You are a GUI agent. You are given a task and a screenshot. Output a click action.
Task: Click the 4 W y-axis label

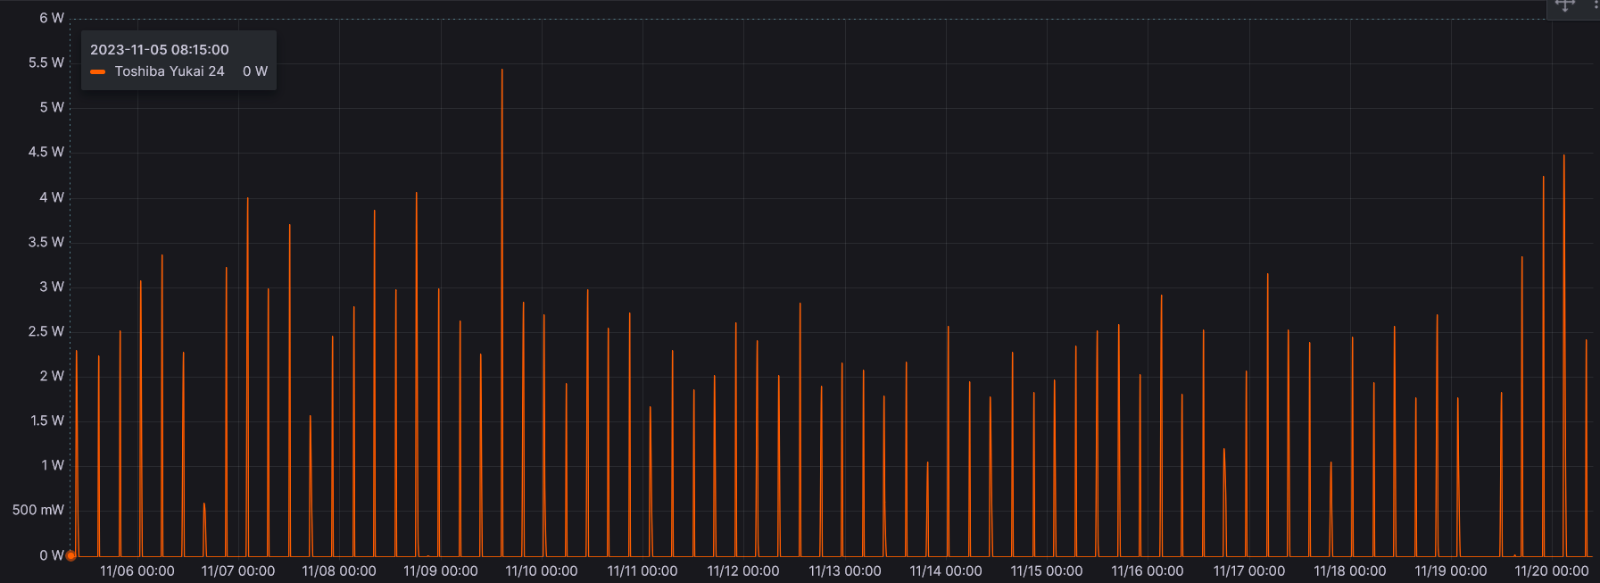click(x=52, y=197)
